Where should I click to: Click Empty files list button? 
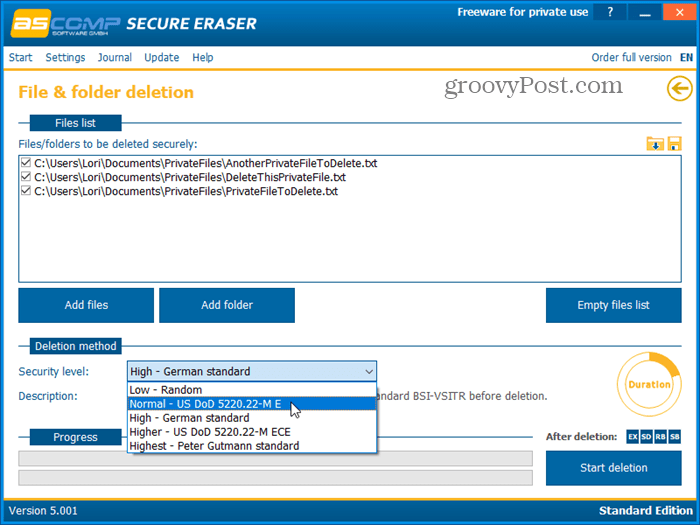click(x=613, y=305)
